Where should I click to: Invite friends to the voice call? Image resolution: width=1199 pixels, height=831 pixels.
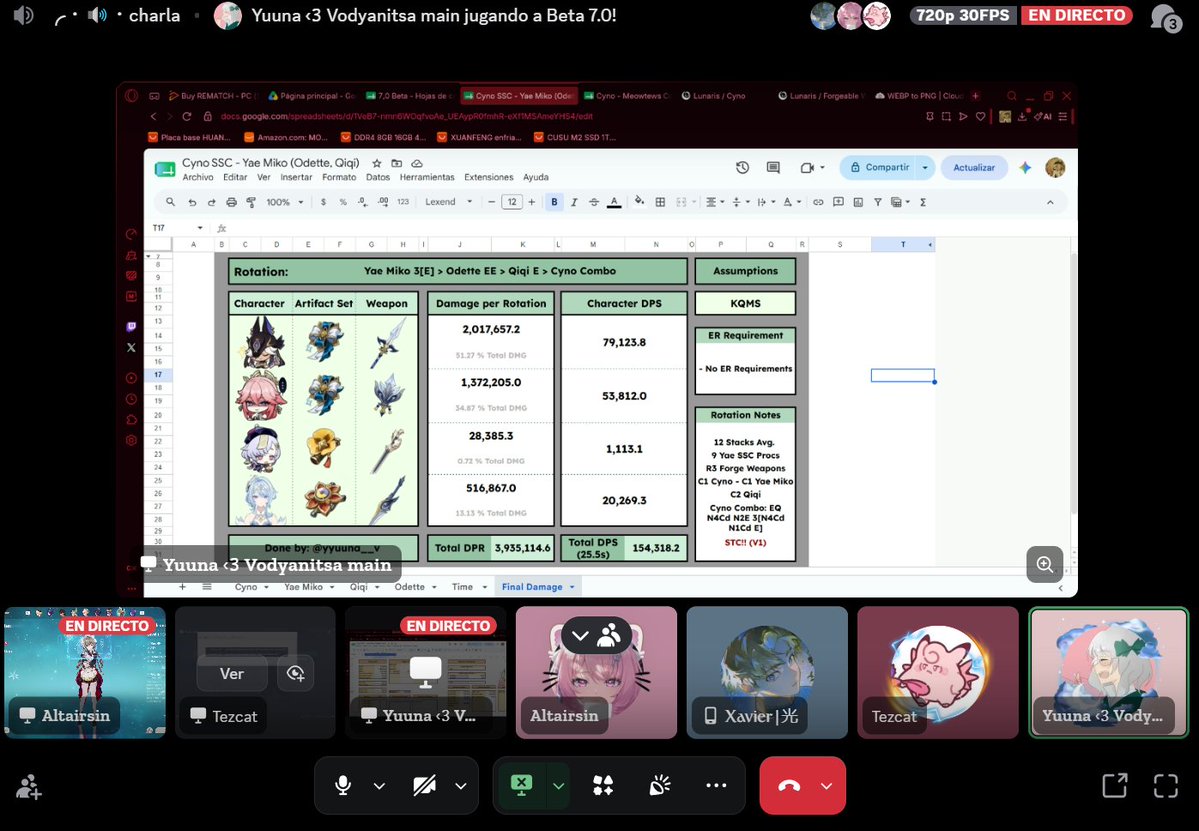(29, 786)
